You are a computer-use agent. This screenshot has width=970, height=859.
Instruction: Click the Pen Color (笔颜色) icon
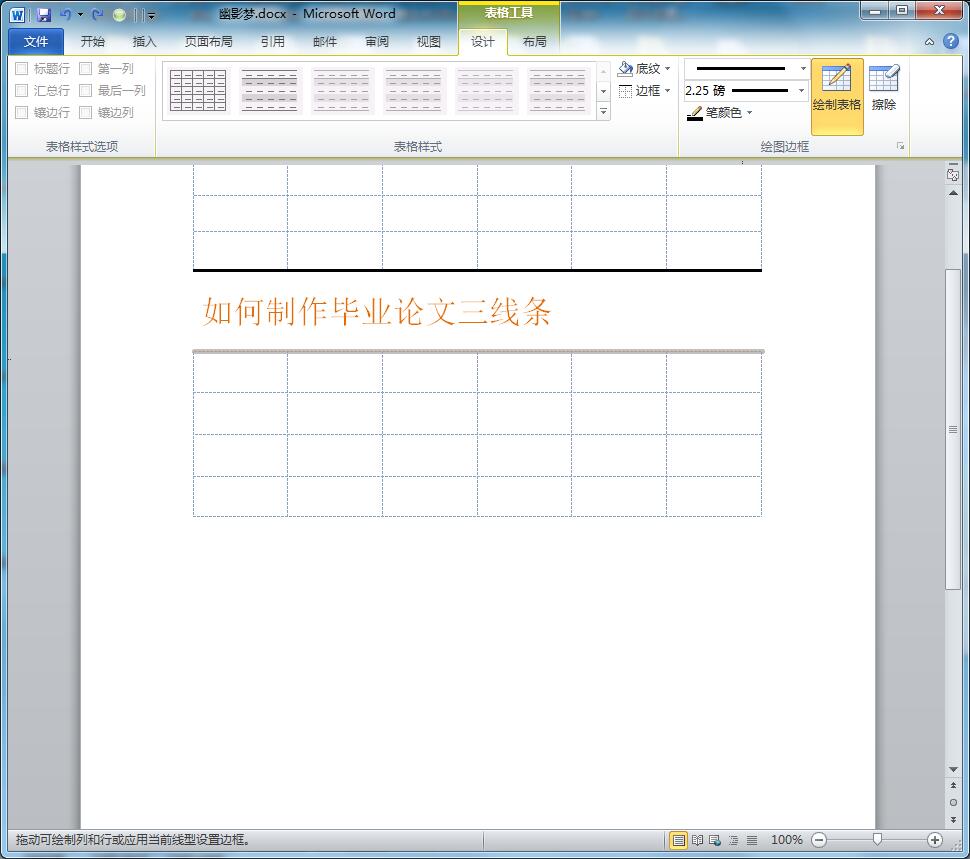point(695,113)
